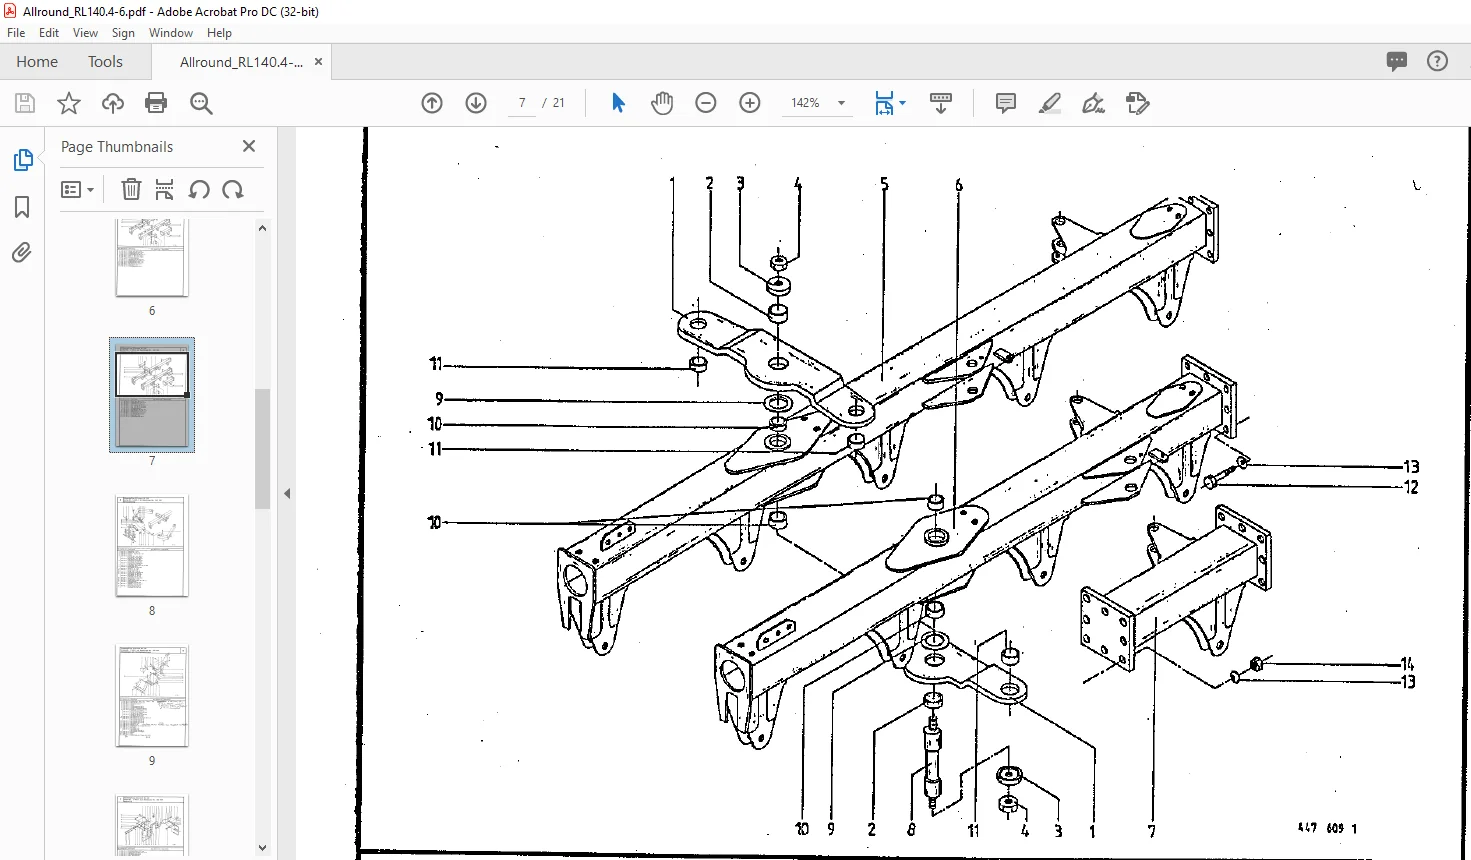Open help question mark icon
The image size is (1471, 860).
(1437, 61)
